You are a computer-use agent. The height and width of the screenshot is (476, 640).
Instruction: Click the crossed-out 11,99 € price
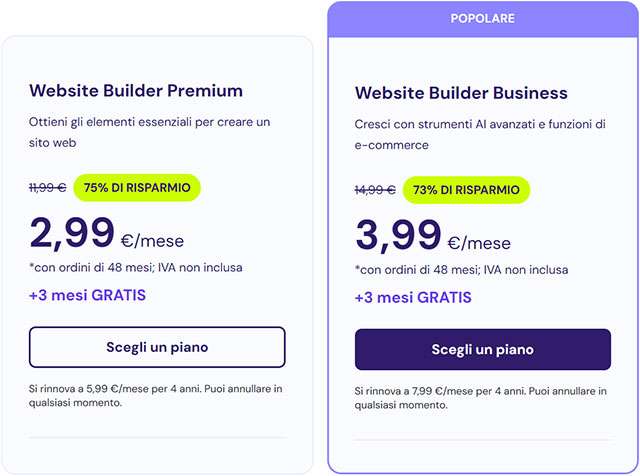tap(48, 187)
